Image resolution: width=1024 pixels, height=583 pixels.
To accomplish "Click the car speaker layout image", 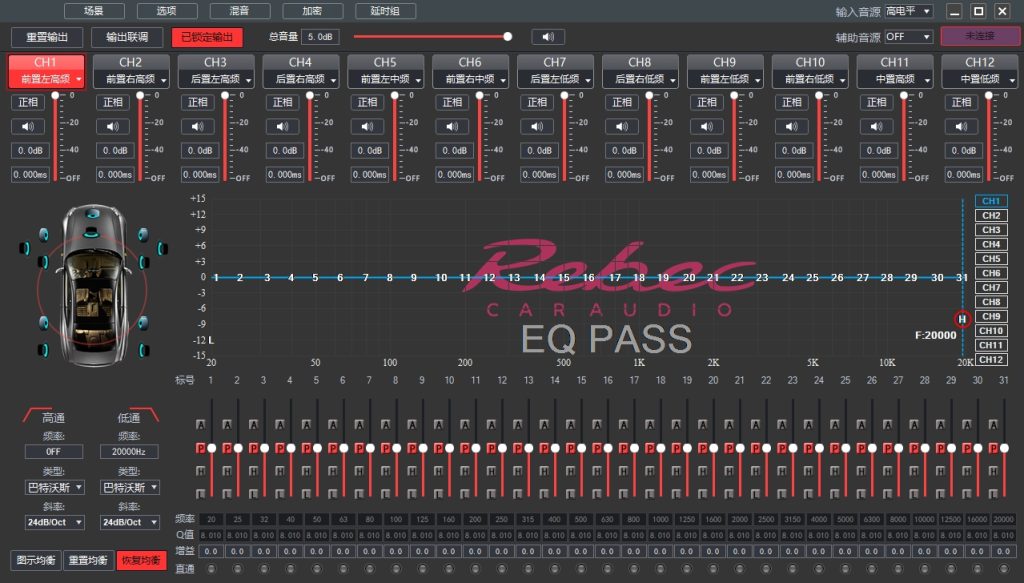I will pyautogui.click(x=93, y=285).
